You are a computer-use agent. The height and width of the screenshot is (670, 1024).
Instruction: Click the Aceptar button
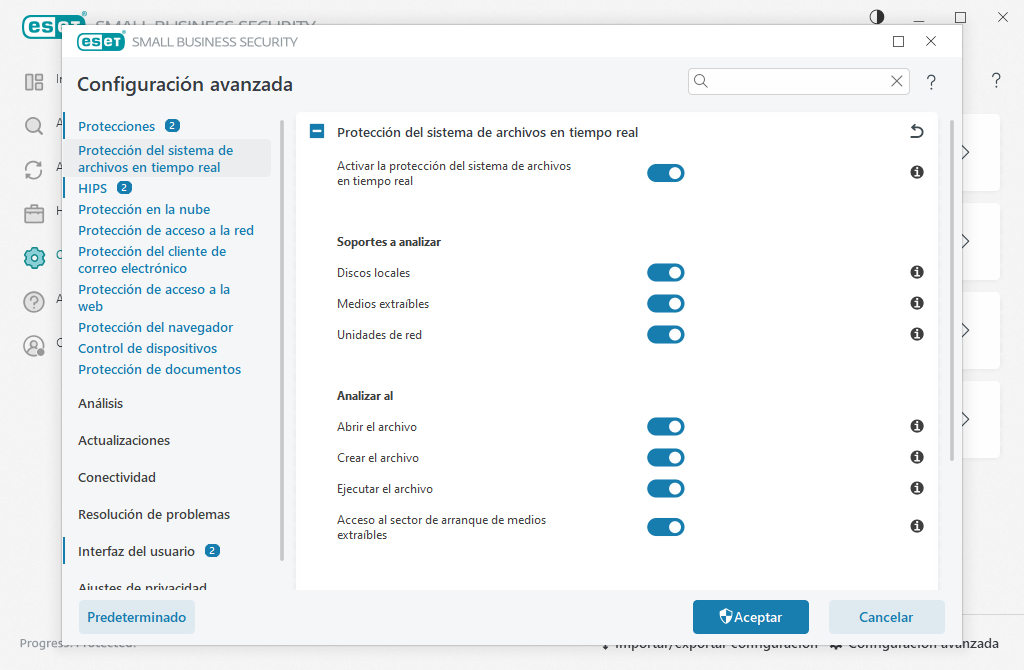click(750, 617)
